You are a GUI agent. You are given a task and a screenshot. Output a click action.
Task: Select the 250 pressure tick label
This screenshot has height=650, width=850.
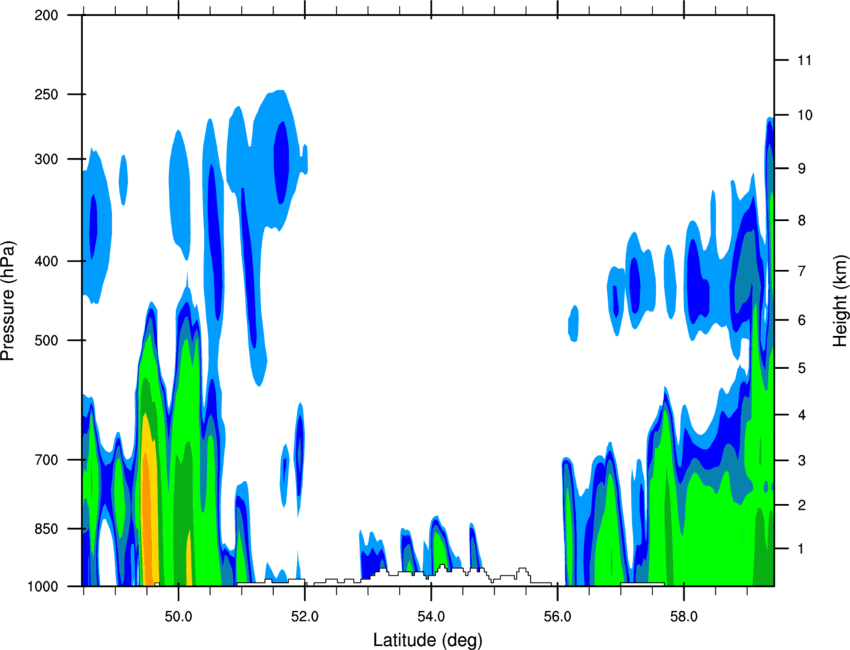coord(46,94)
